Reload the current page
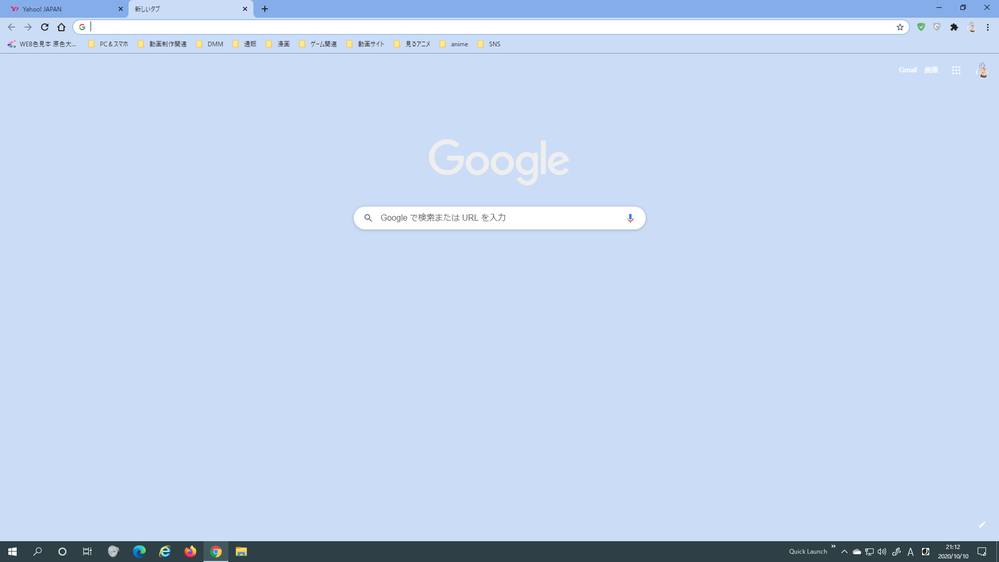This screenshot has height=562, width=999. click(x=45, y=27)
